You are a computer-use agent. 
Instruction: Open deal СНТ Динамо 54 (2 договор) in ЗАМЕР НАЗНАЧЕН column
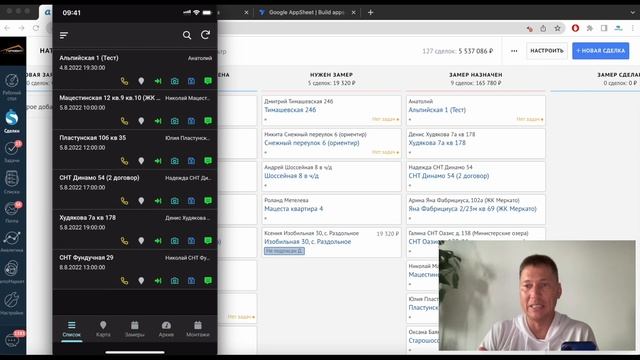pos(449,176)
